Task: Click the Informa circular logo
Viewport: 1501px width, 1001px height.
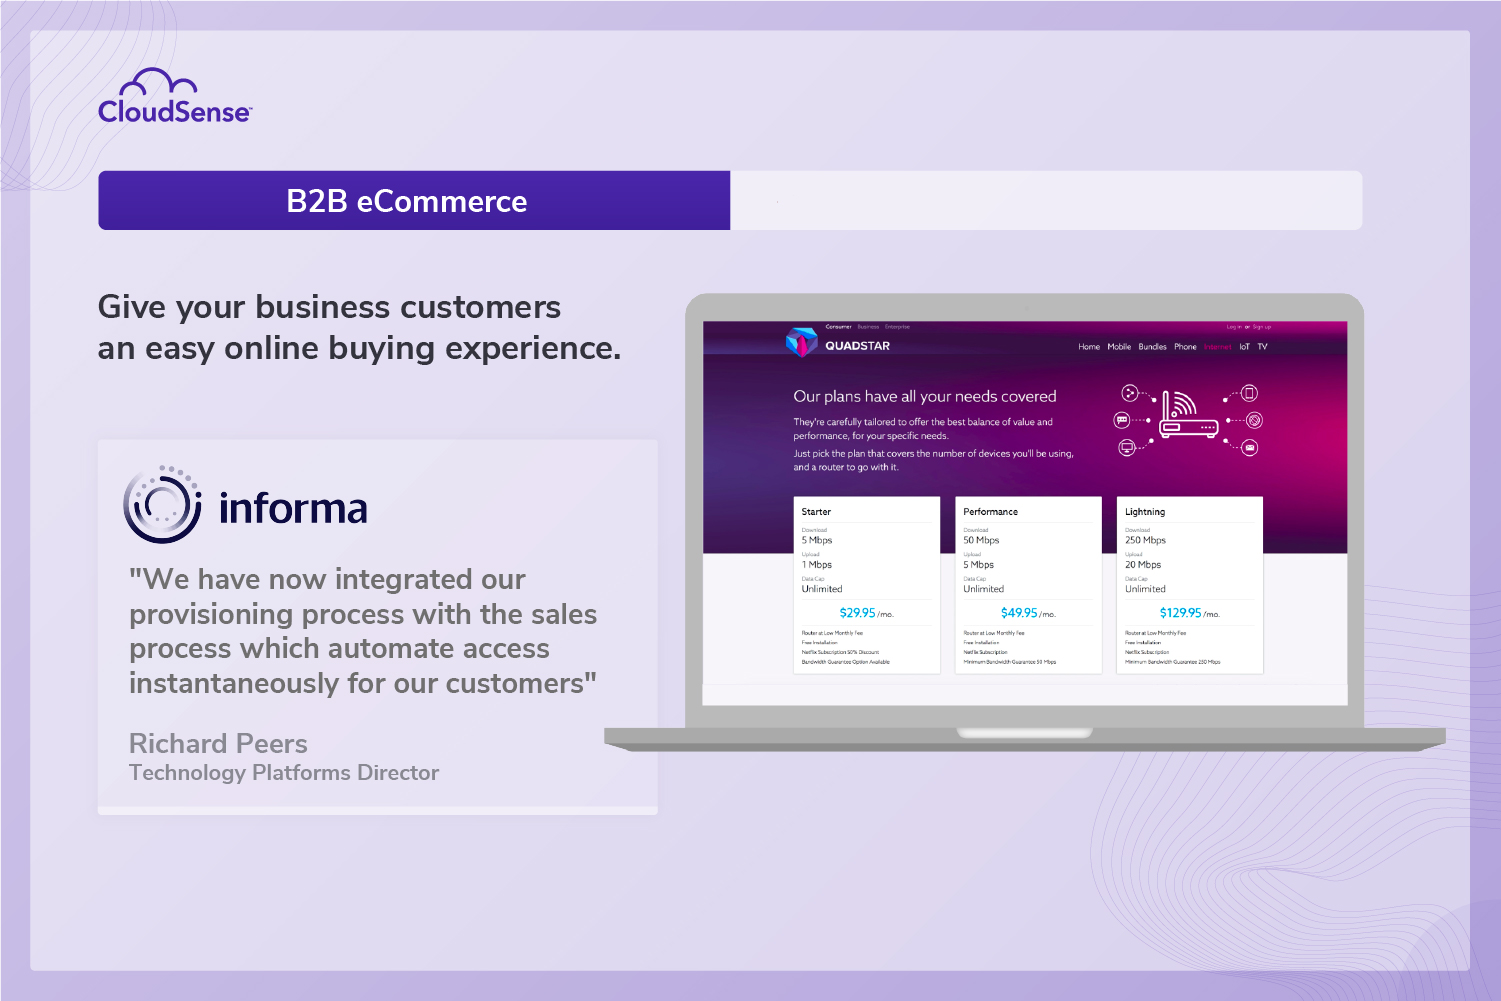Action: (x=162, y=506)
